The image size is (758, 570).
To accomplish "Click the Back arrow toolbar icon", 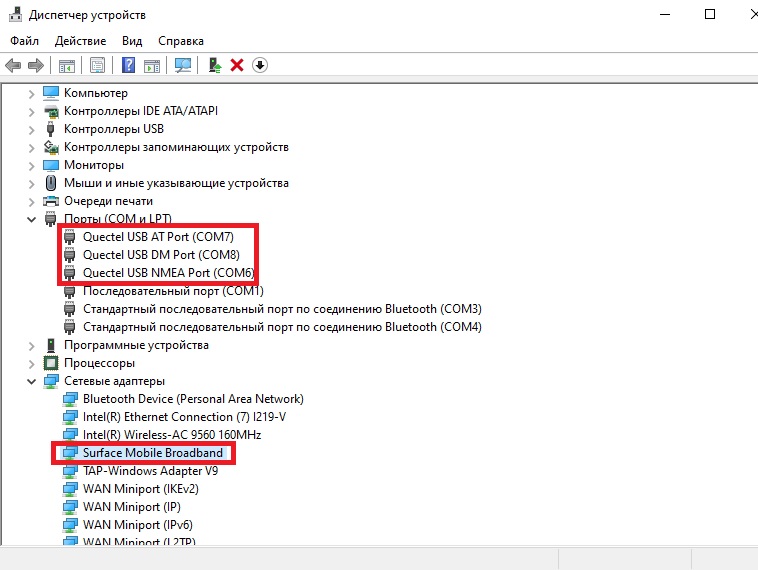I will [x=13, y=65].
